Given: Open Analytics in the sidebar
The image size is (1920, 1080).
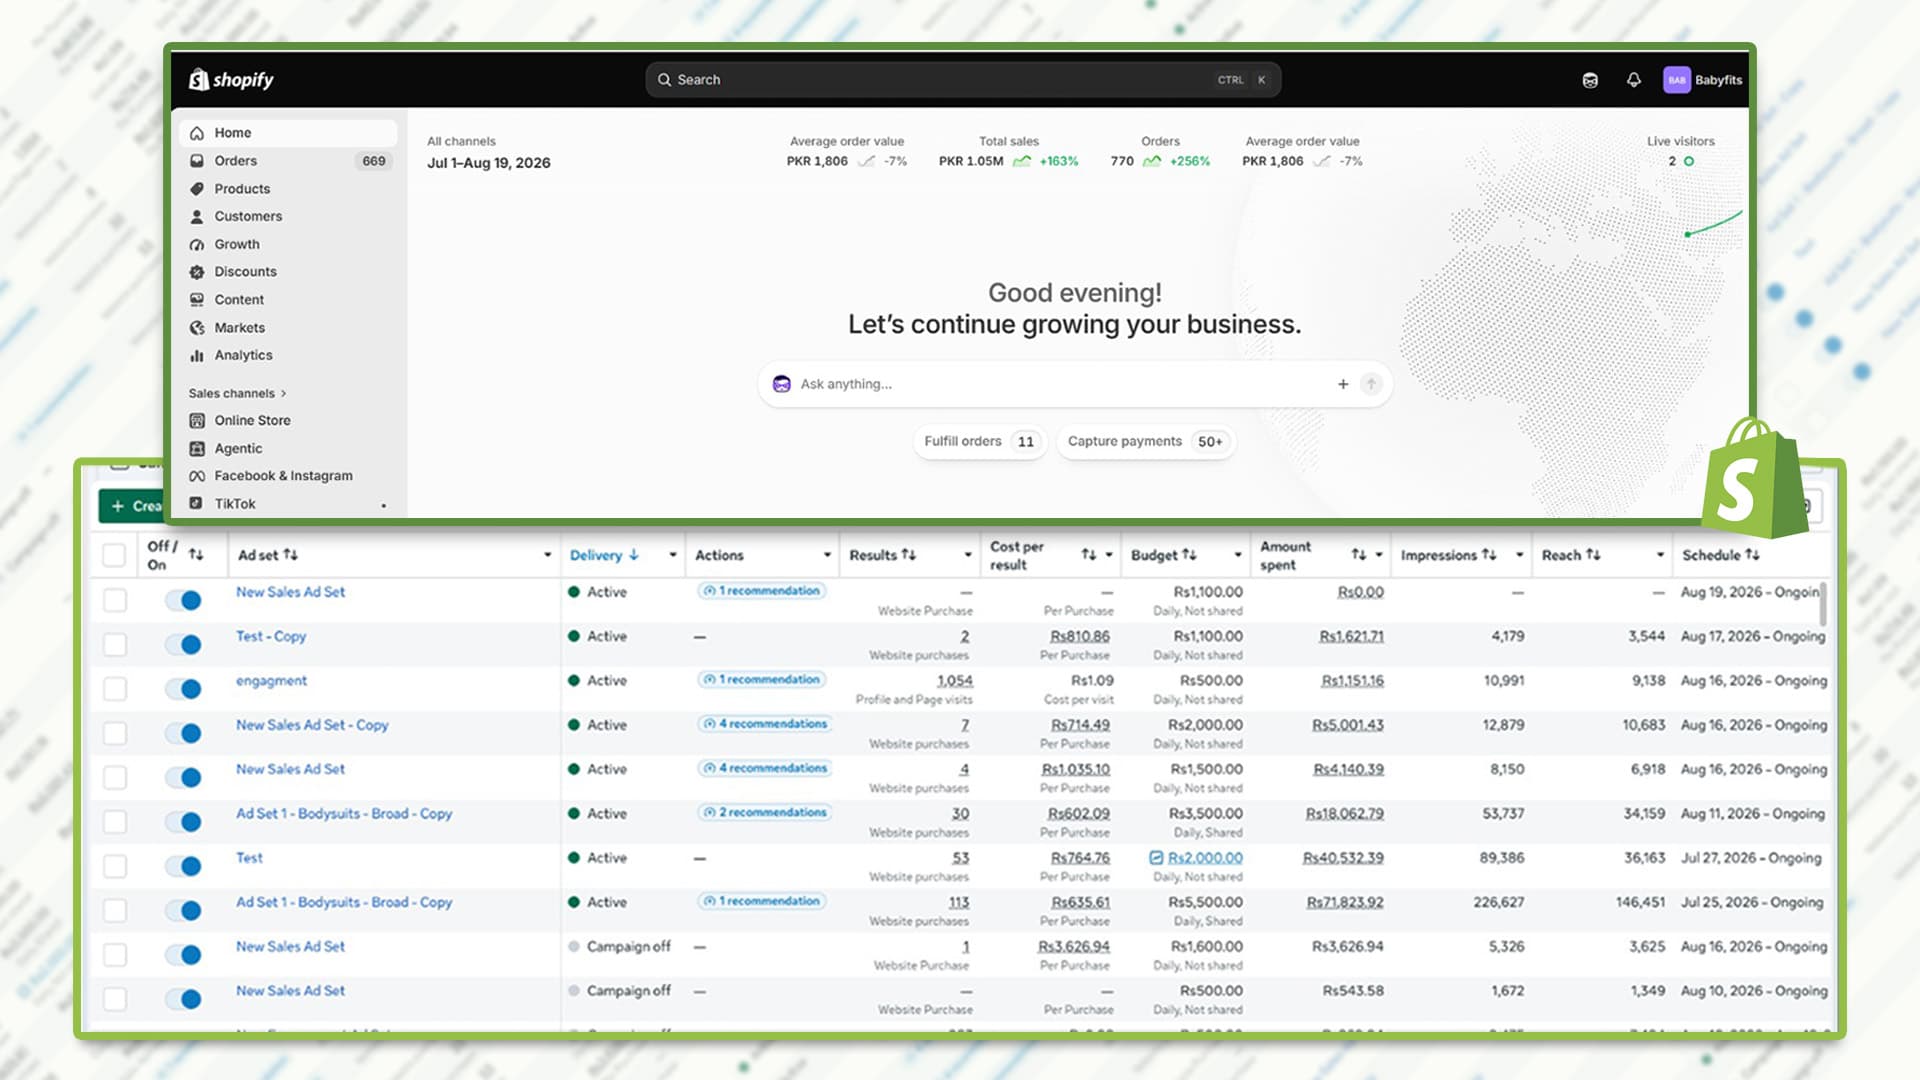Looking at the screenshot, I should coord(288,355).
